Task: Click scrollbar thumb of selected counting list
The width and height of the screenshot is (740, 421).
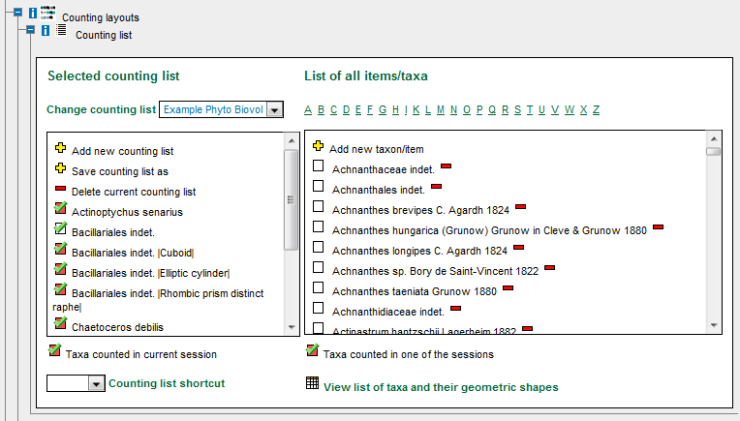Action: tap(291, 200)
